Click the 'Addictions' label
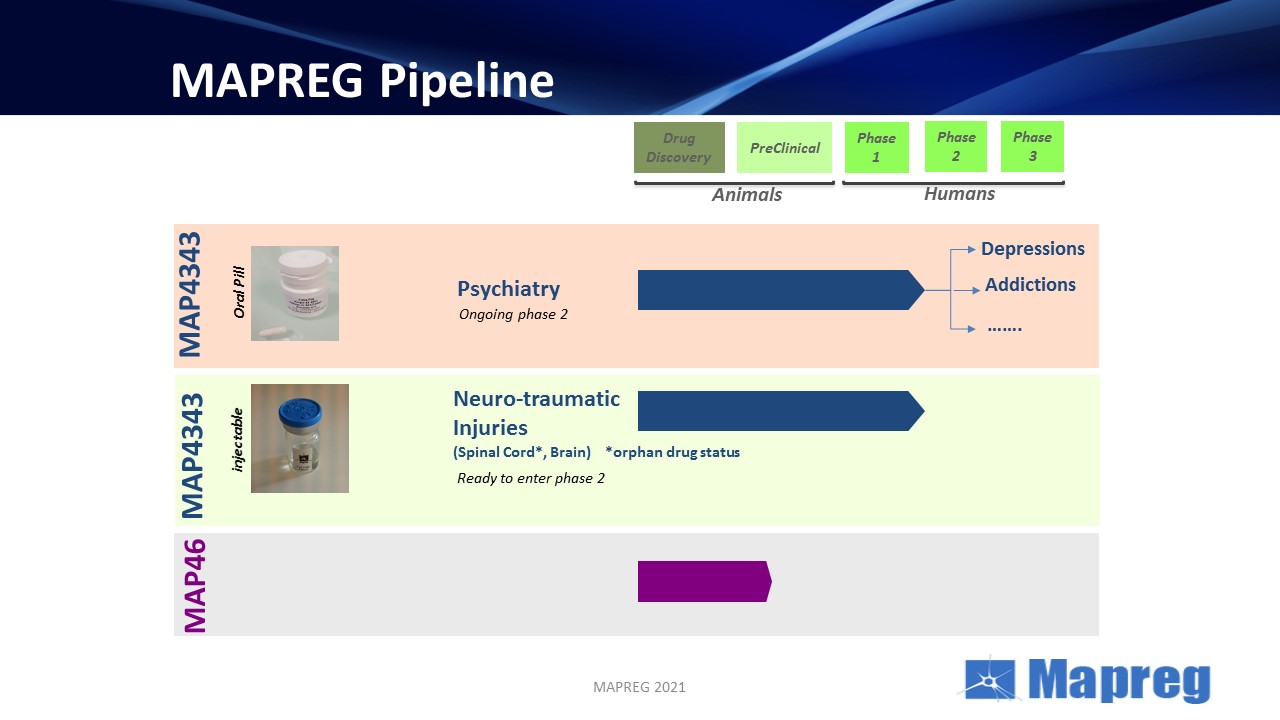Screen dimensions: 1280x720 pos(1030,285)
